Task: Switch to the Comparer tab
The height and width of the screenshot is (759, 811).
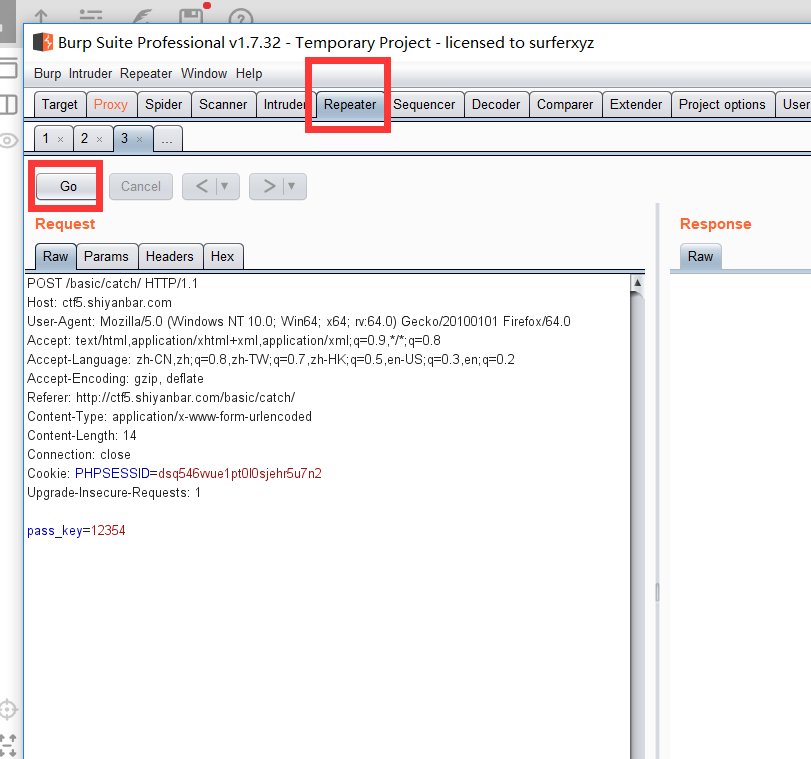Action: tap(565, 105)
